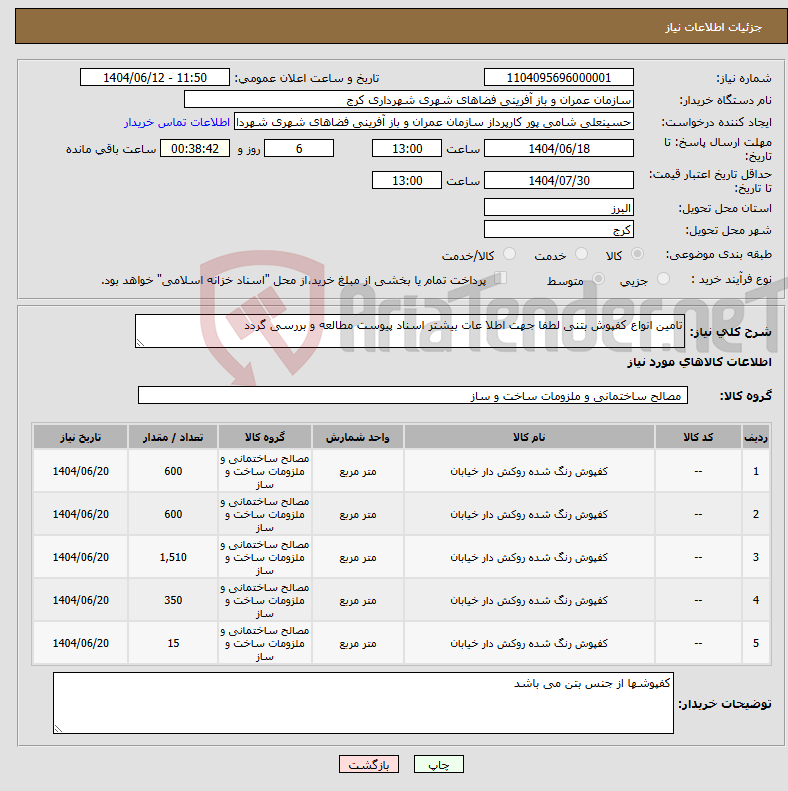Screen dimensions: 788x791
Task: Toggle the Islamic treasury payment checkbox
Action: pyautogui.click(x=500, y=278)
